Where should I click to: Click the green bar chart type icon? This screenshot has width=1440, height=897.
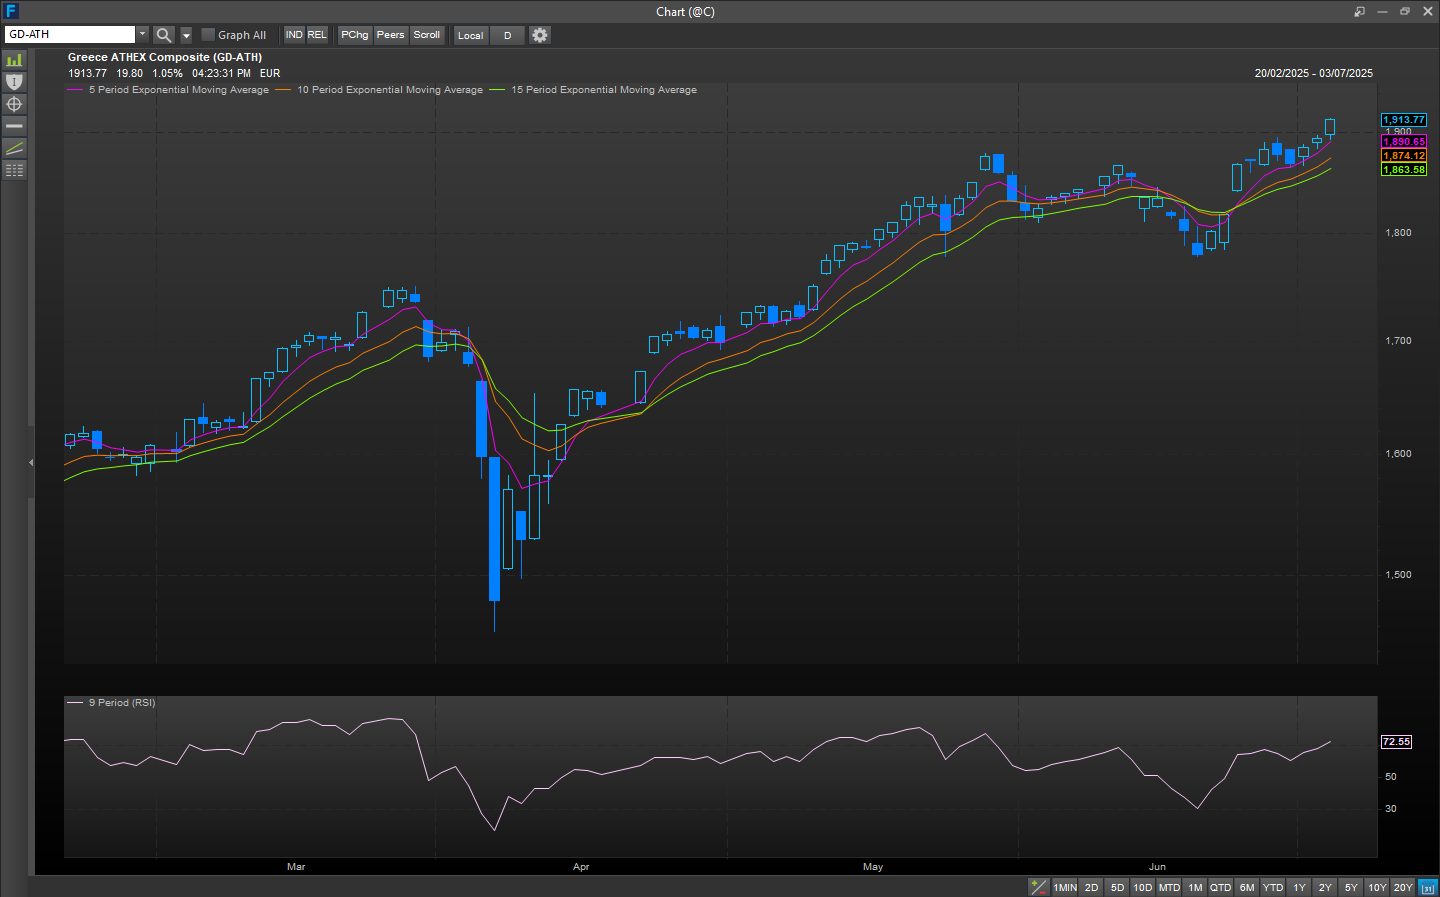(x=14, y=60)
